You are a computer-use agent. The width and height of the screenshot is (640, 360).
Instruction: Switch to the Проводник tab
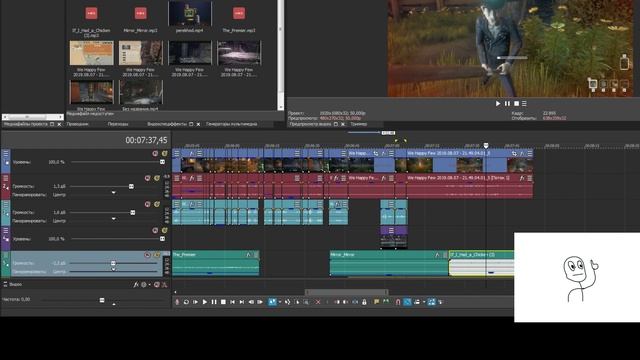click(x=78, y=124)
